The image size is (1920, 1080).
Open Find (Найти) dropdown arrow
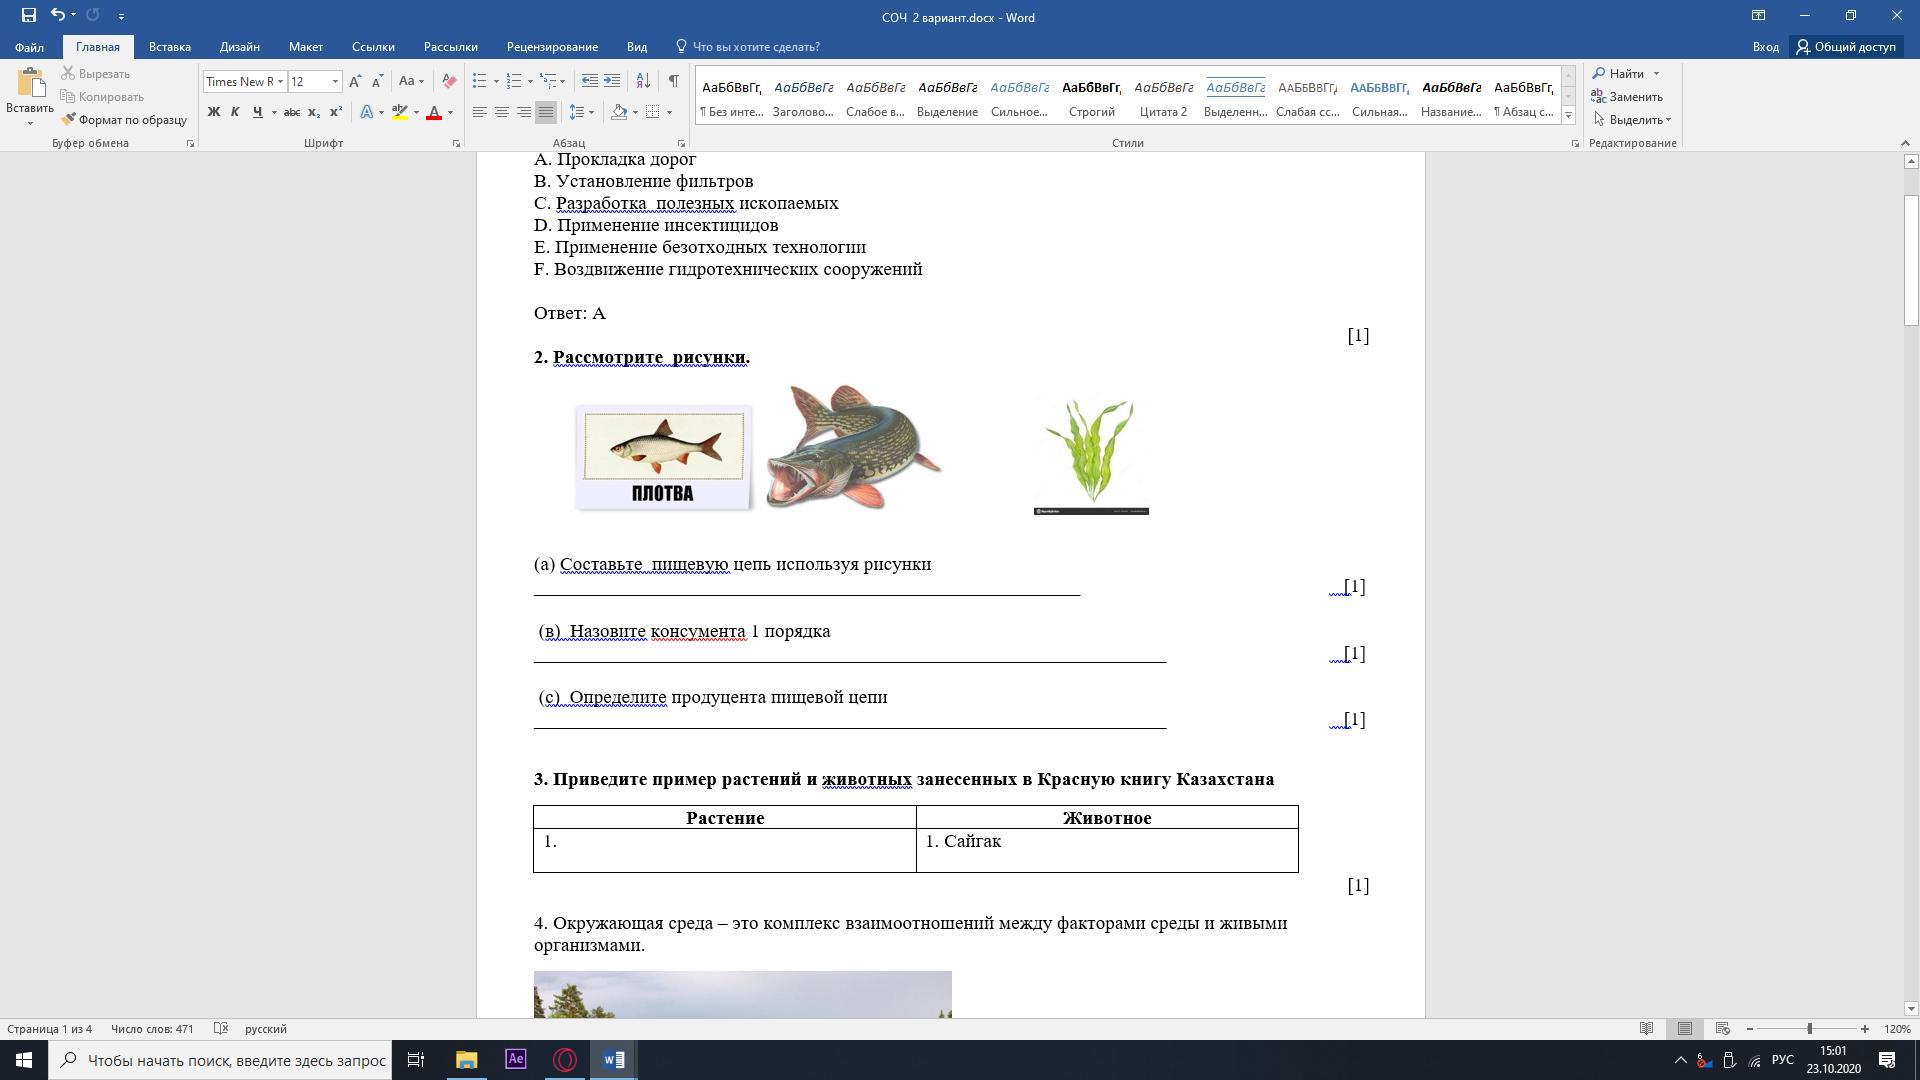tap(1656, 74)
